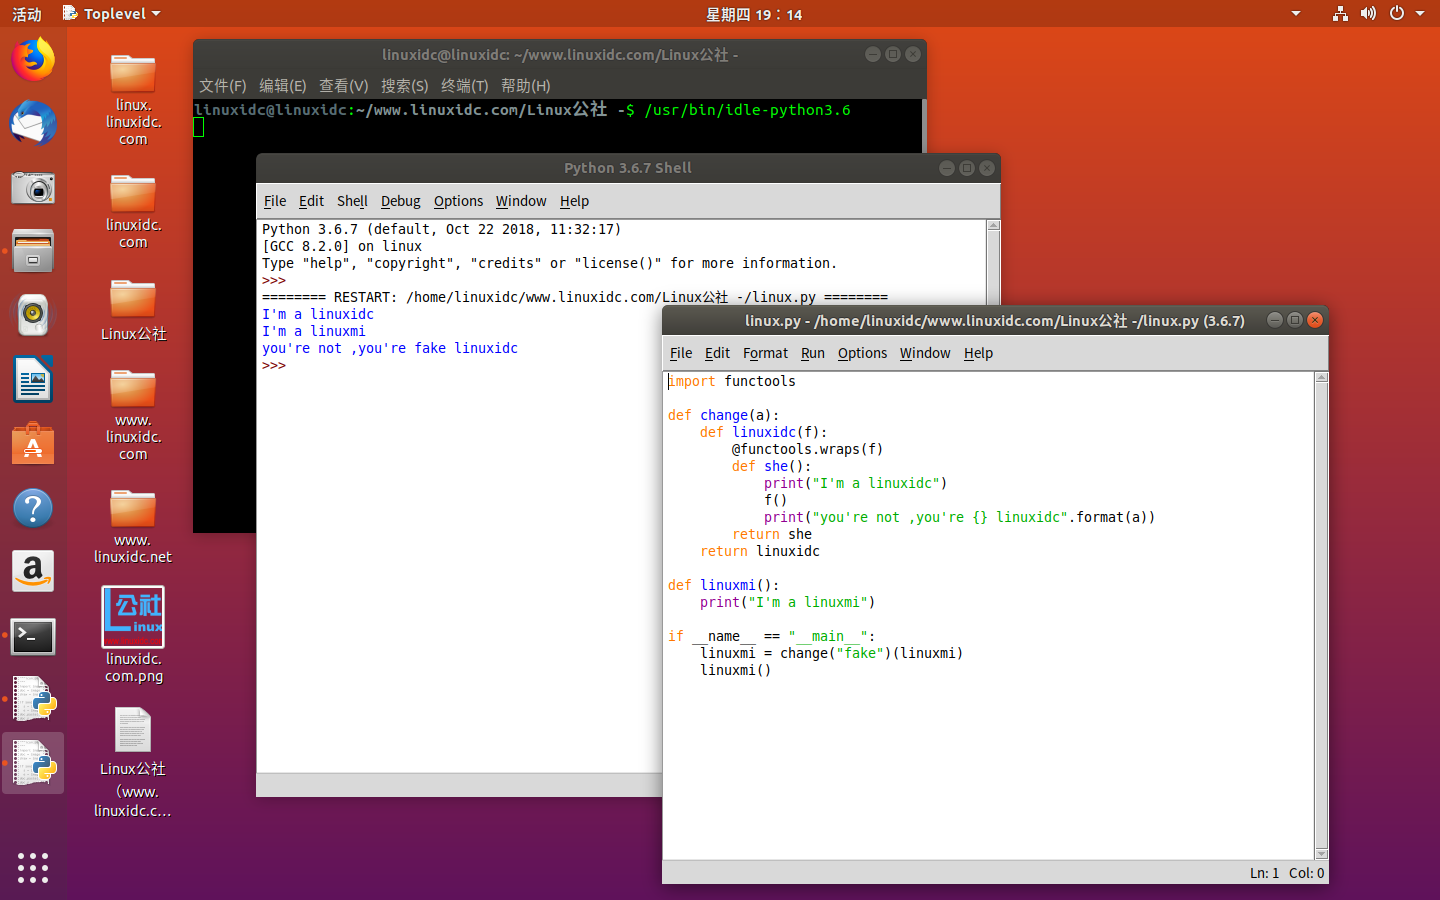Select first IDLE Python icon in dock
This screenshot has width=1440, height=900.
[x=33, y=699]
